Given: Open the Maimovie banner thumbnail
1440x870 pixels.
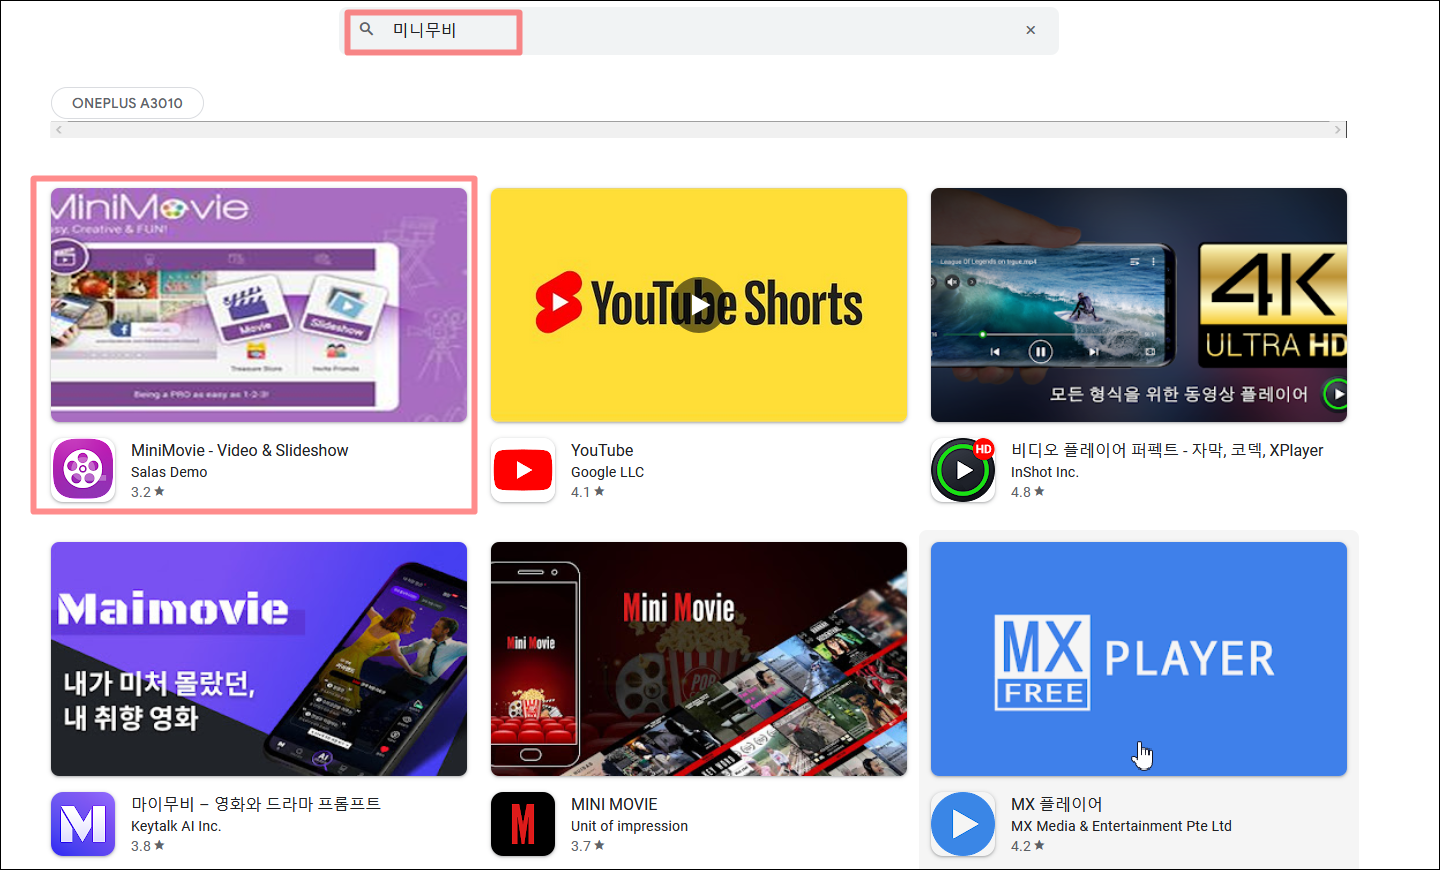Looking at the screenshot, I should click(259, 659).
